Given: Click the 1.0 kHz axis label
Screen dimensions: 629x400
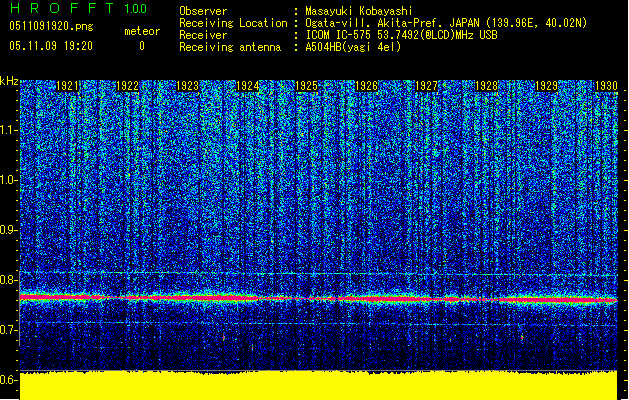Looking at the screenshot, I should (9, 180).
